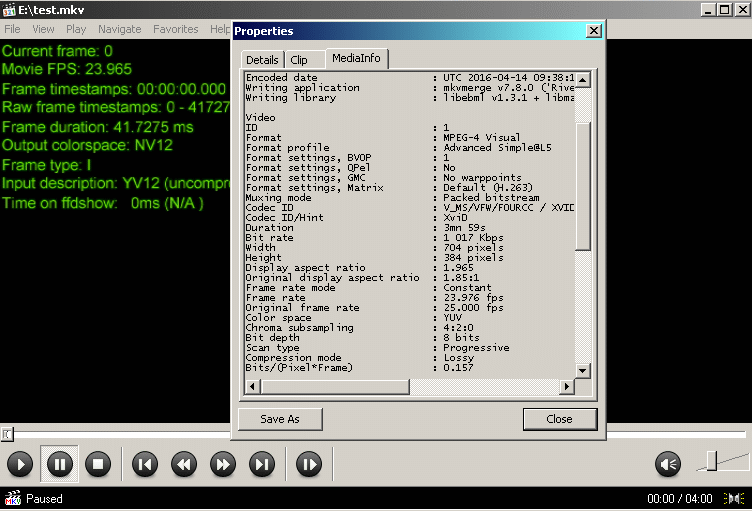
Task: Click the 'Lossy' compression mode value
Action: coord(458,358)
